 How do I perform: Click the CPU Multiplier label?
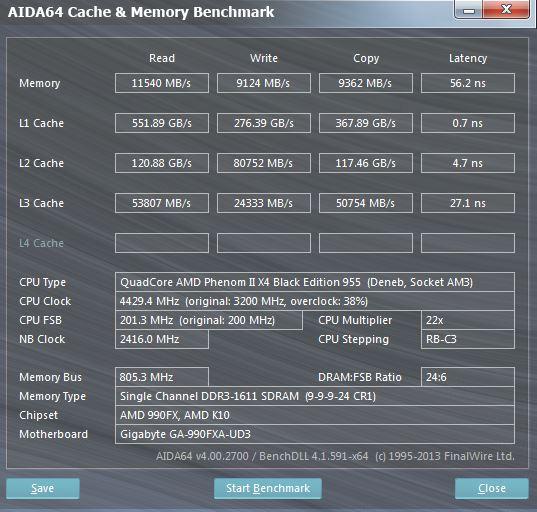pos(355,320)
